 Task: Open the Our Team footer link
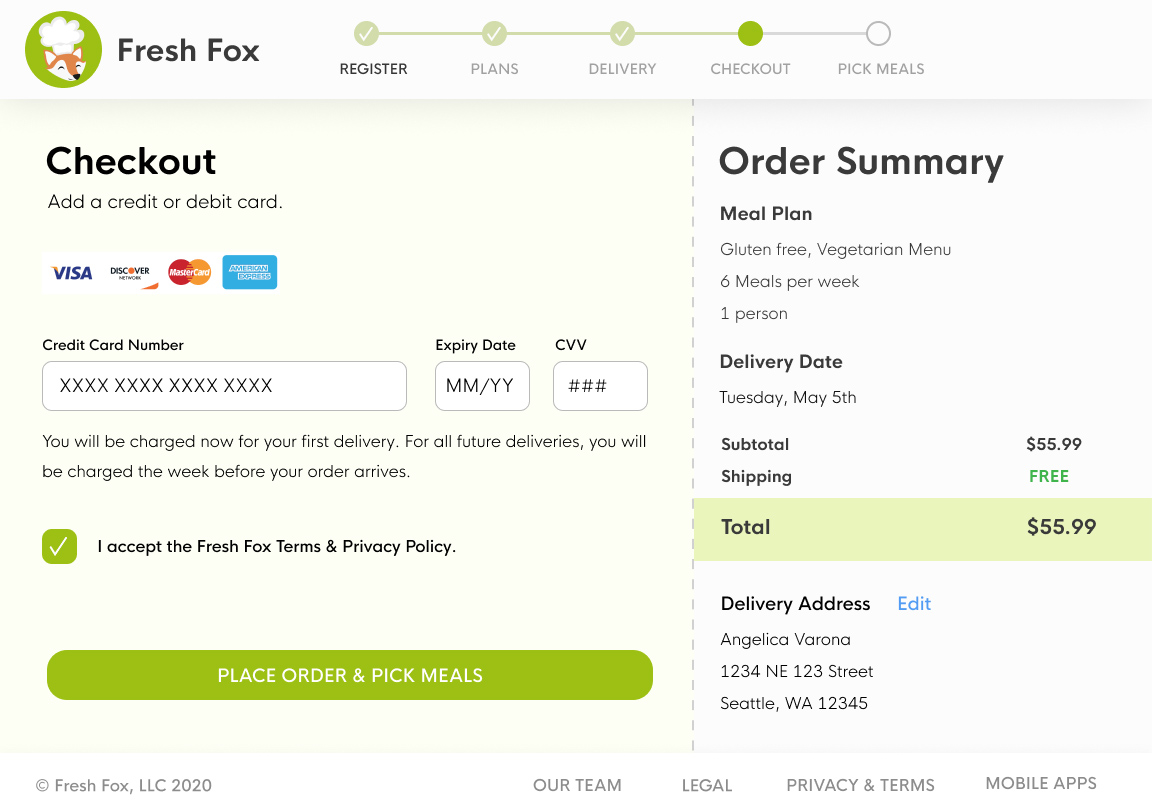tap(577, 785)
